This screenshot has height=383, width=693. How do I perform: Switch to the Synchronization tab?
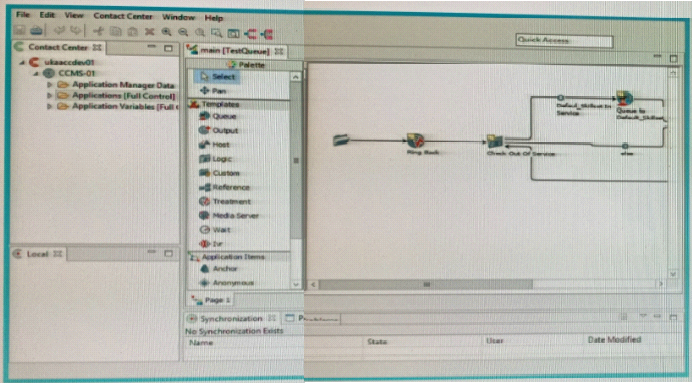click(231, 319)
